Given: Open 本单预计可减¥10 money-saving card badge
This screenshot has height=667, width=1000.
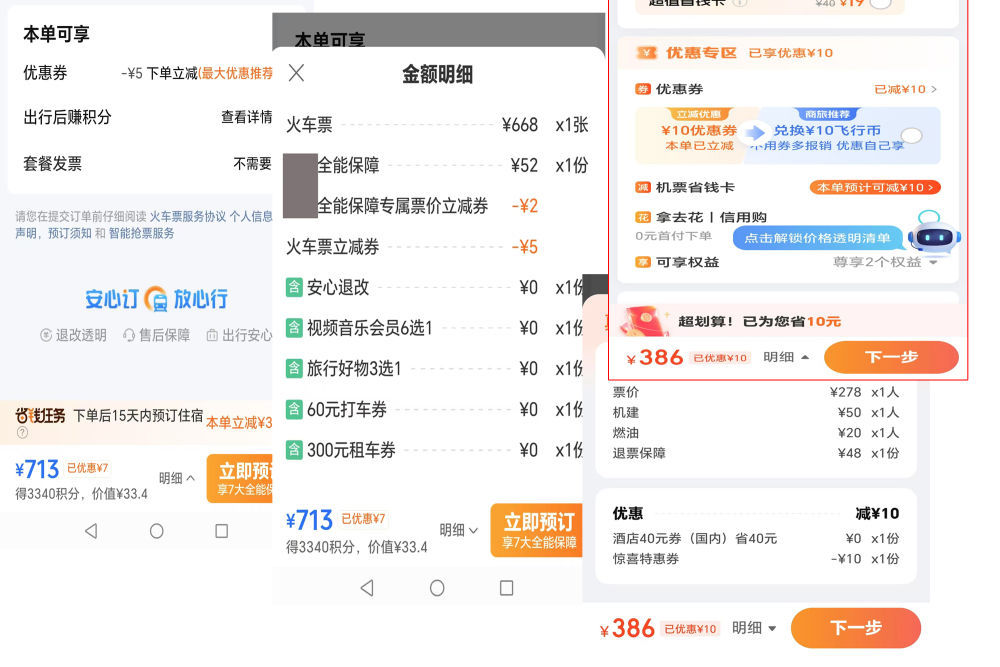Looking at the screenshot, I should 875,187.
